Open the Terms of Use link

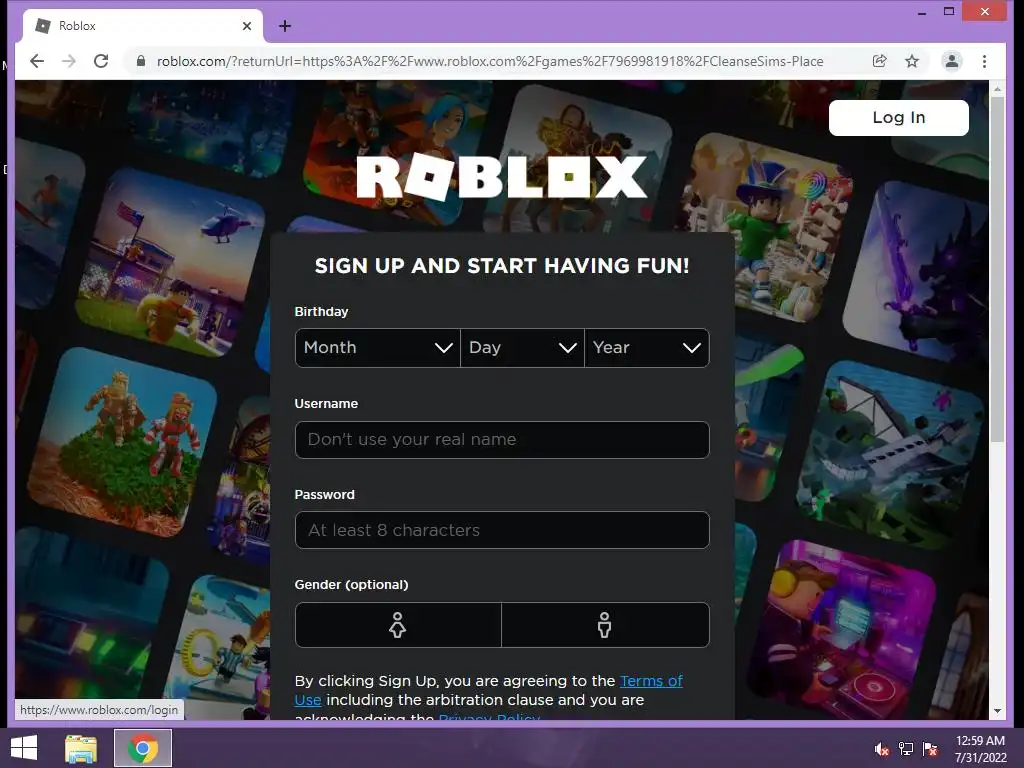(x=651, y=680)
